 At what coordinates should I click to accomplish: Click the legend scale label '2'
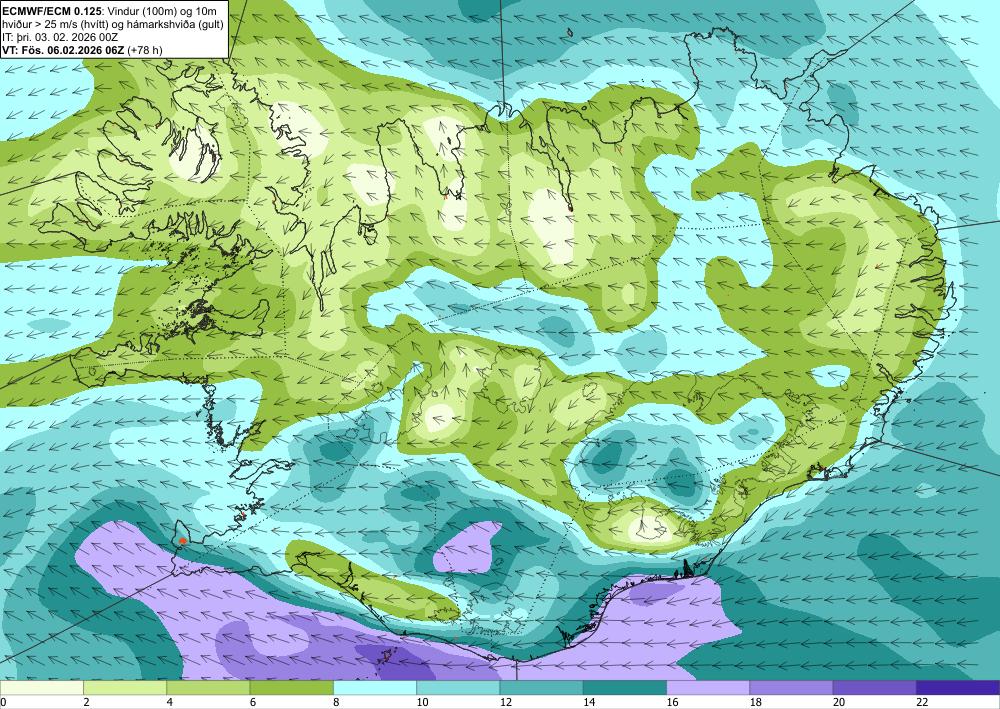click(86, 703)
